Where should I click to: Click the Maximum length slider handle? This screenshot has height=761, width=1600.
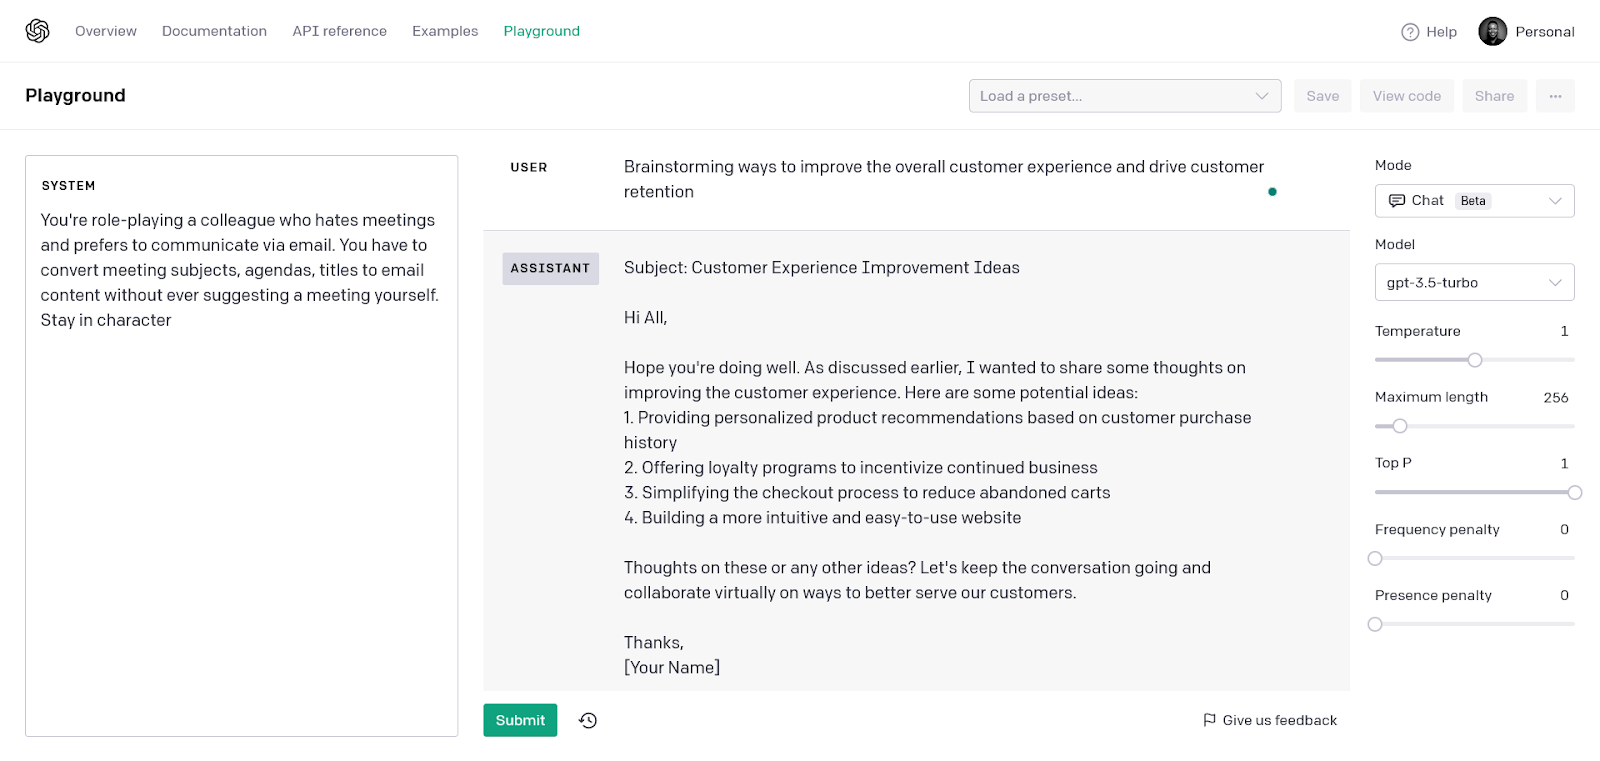click(1400, 426)
